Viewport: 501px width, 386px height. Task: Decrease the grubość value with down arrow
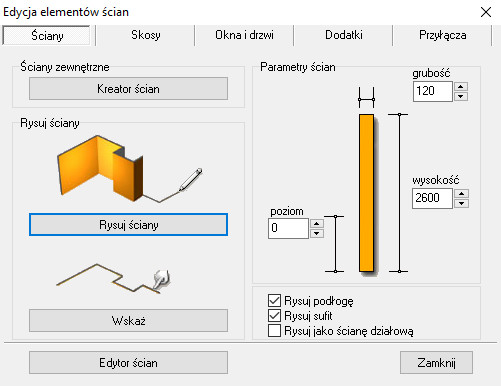click(x=461, y=96)
